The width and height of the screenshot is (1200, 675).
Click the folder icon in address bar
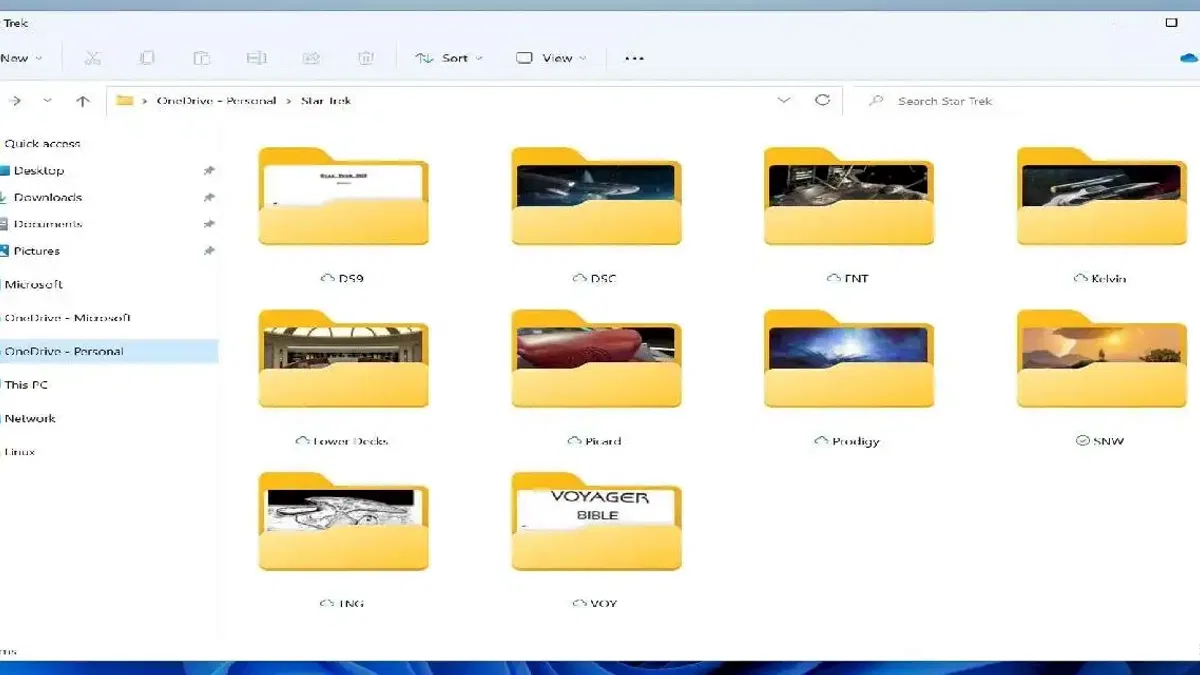(x=125, y=100)
